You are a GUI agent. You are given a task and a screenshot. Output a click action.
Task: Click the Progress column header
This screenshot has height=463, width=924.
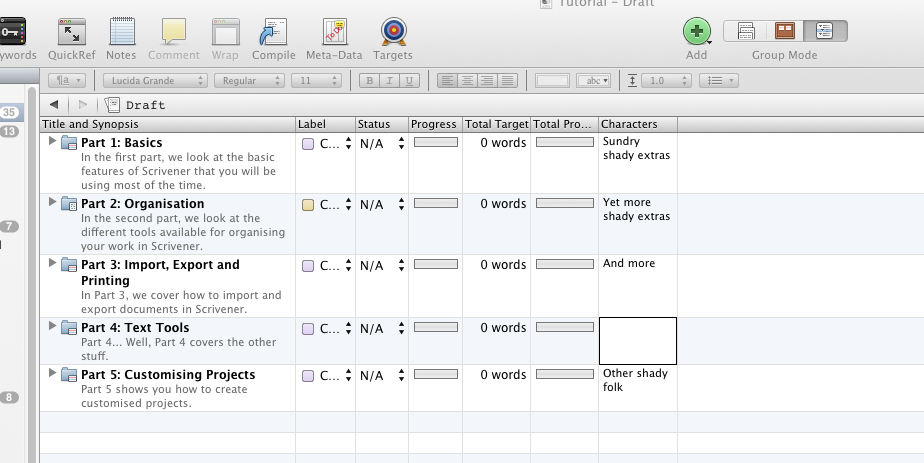[435, 124]
